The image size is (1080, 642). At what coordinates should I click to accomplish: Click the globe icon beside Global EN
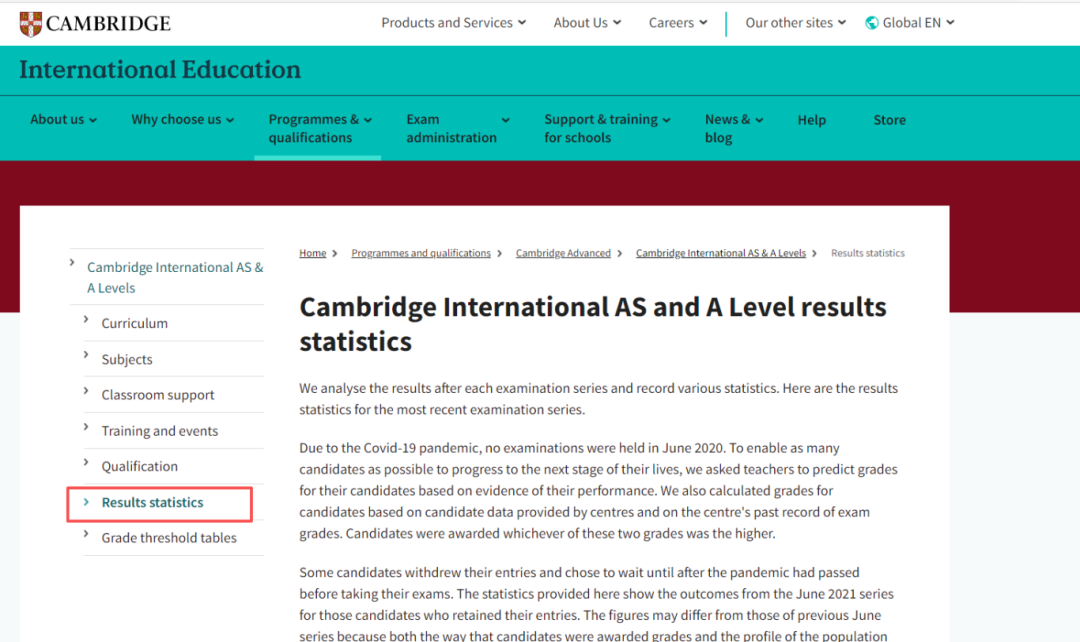[871, 23]
